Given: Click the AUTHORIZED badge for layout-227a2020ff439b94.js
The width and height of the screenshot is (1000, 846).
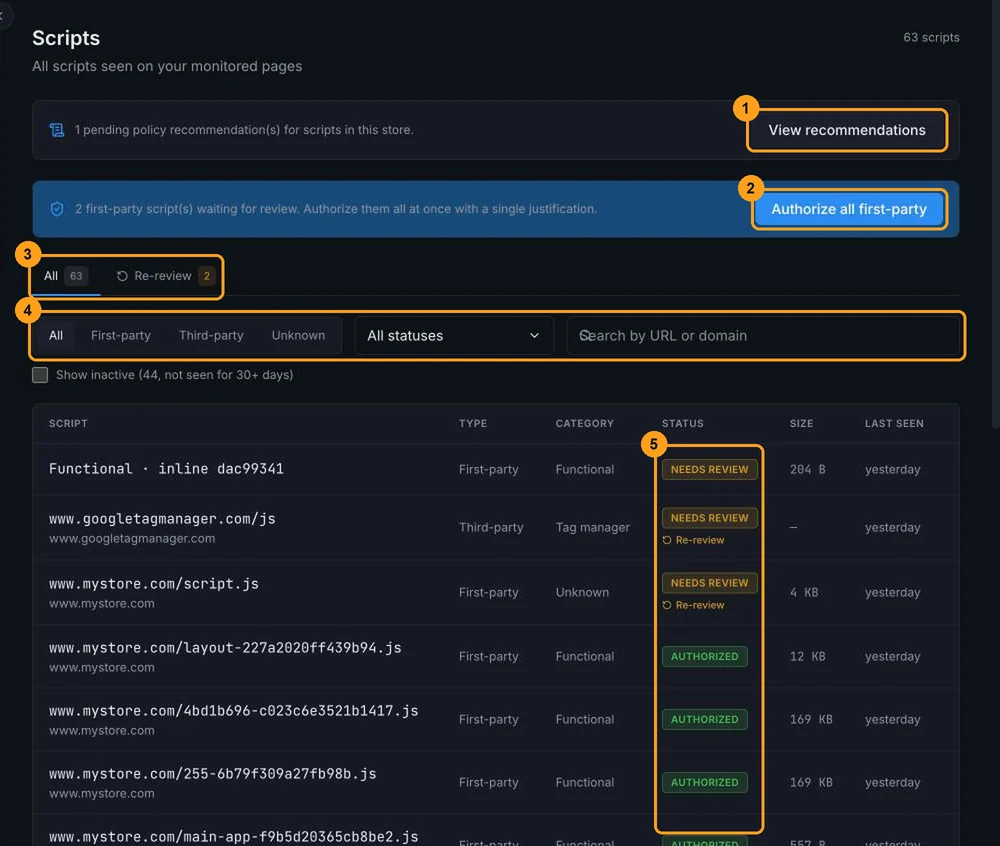Looking at the screenshot, I should [704, 656].
